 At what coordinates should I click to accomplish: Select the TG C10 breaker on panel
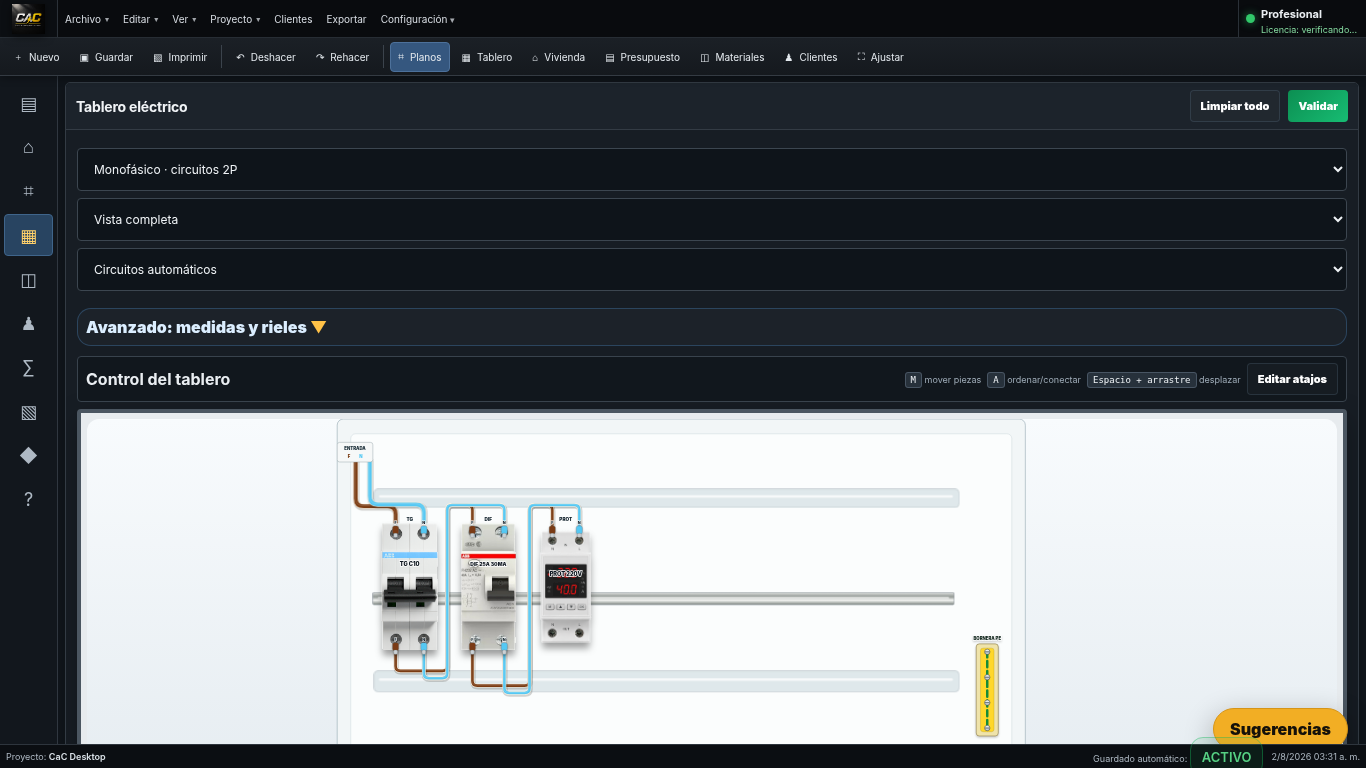click(409, 588)
